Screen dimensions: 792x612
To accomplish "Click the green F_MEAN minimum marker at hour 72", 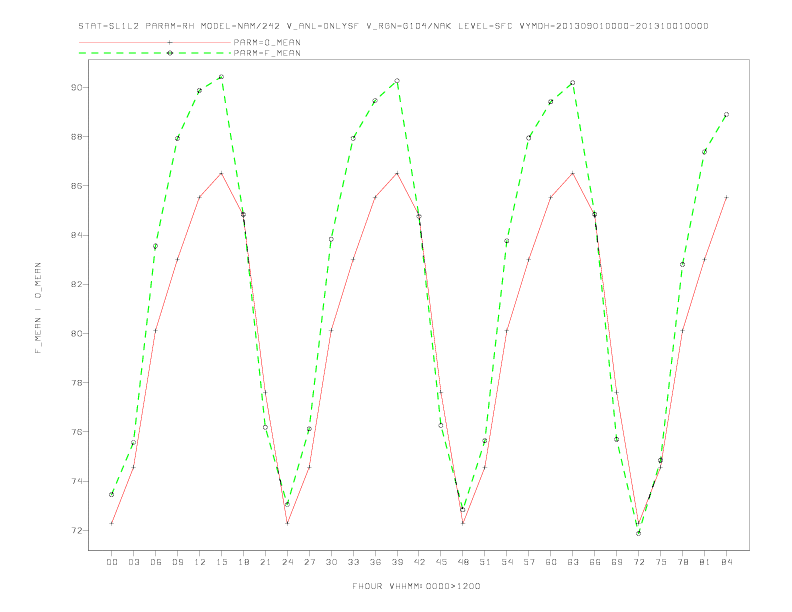I will pyautogui.click(x=638, y=533).
